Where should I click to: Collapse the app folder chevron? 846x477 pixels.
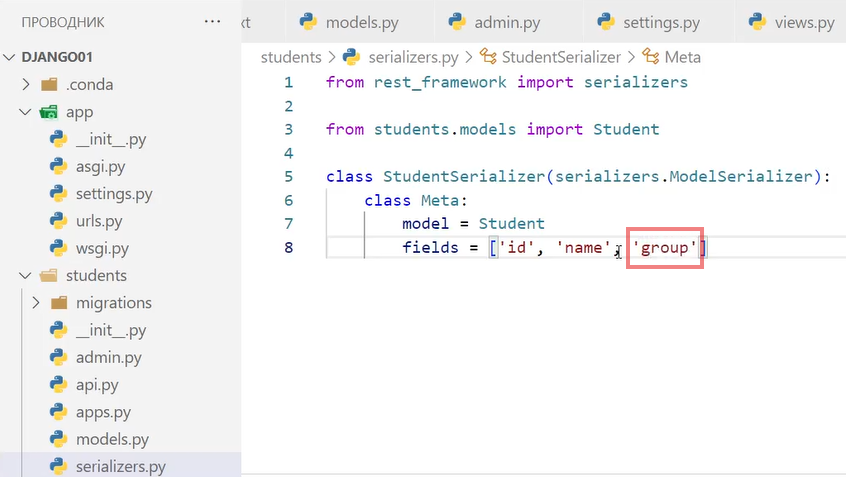[x=27, y=112]
